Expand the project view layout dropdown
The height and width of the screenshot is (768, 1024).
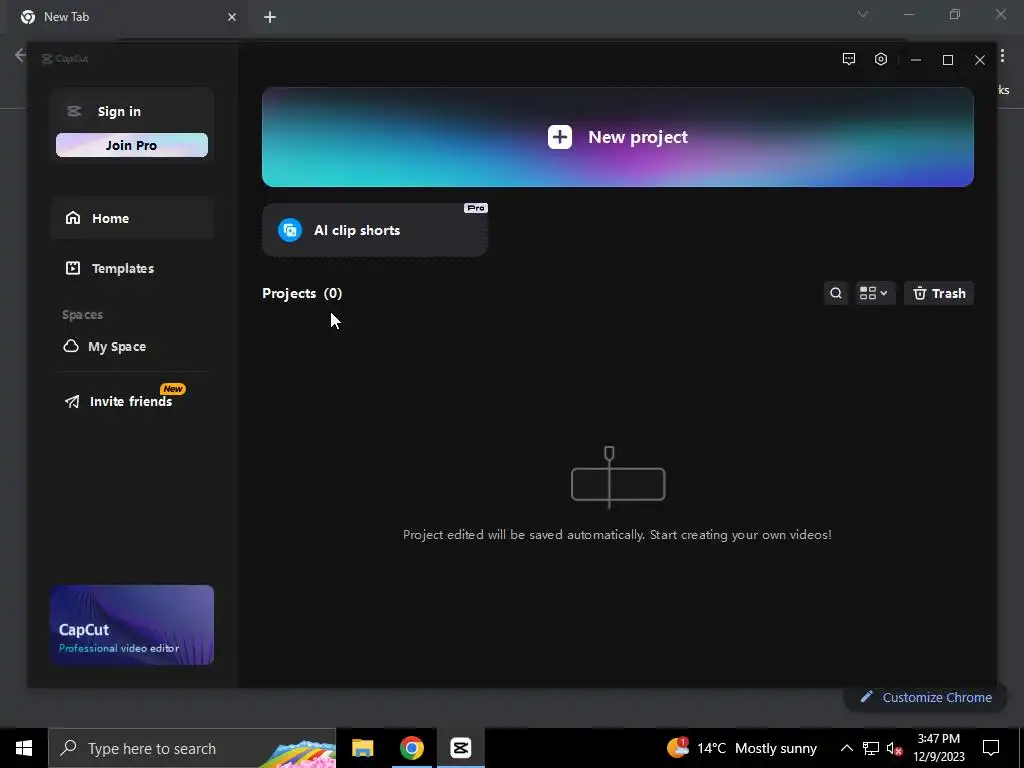[x=874, y=293]
